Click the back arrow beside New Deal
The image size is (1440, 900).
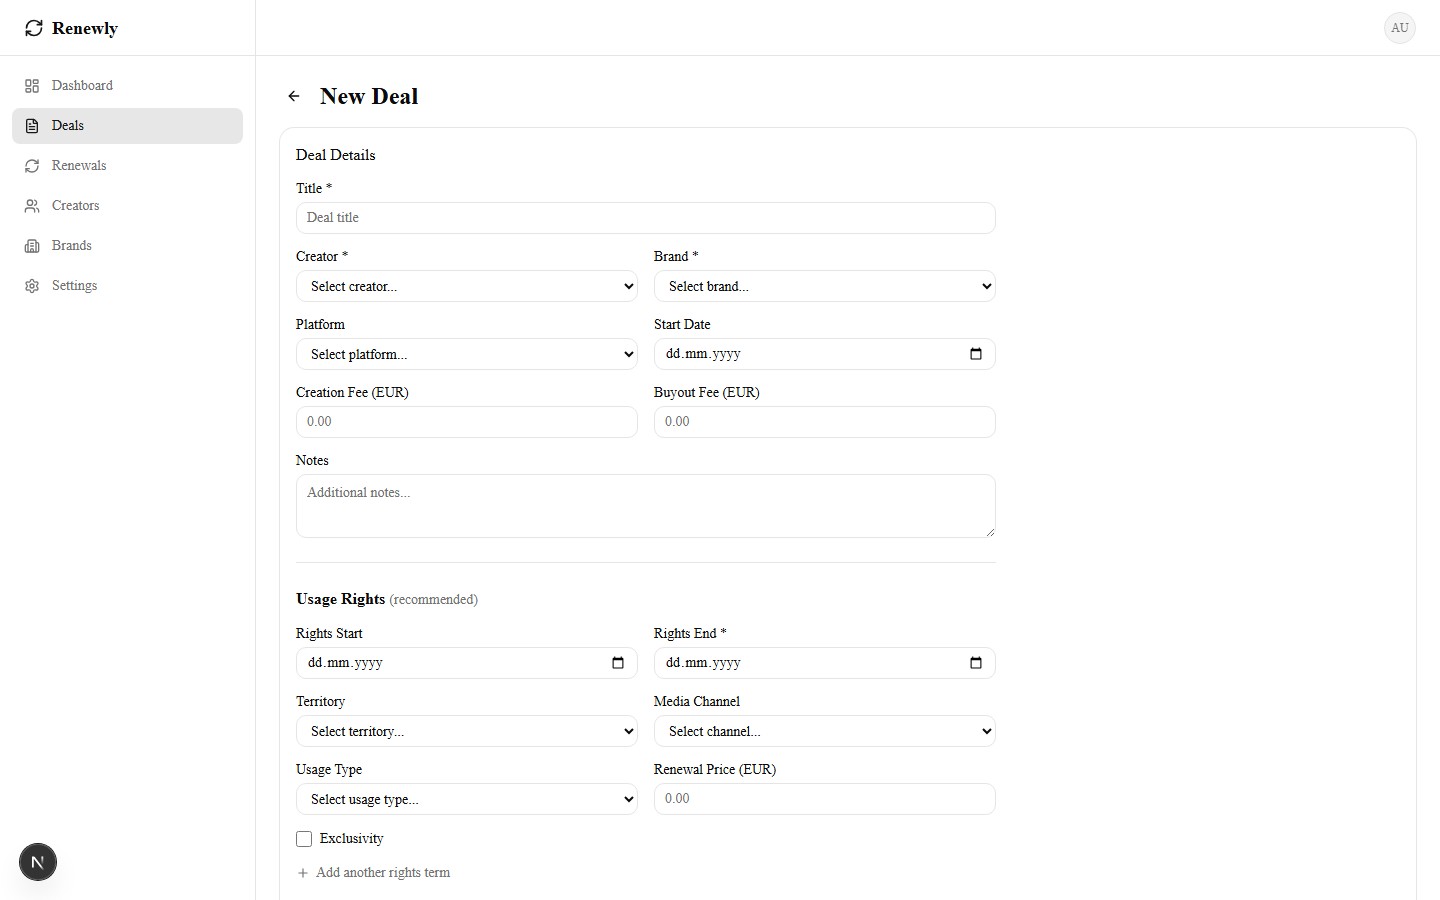point(294,97)
